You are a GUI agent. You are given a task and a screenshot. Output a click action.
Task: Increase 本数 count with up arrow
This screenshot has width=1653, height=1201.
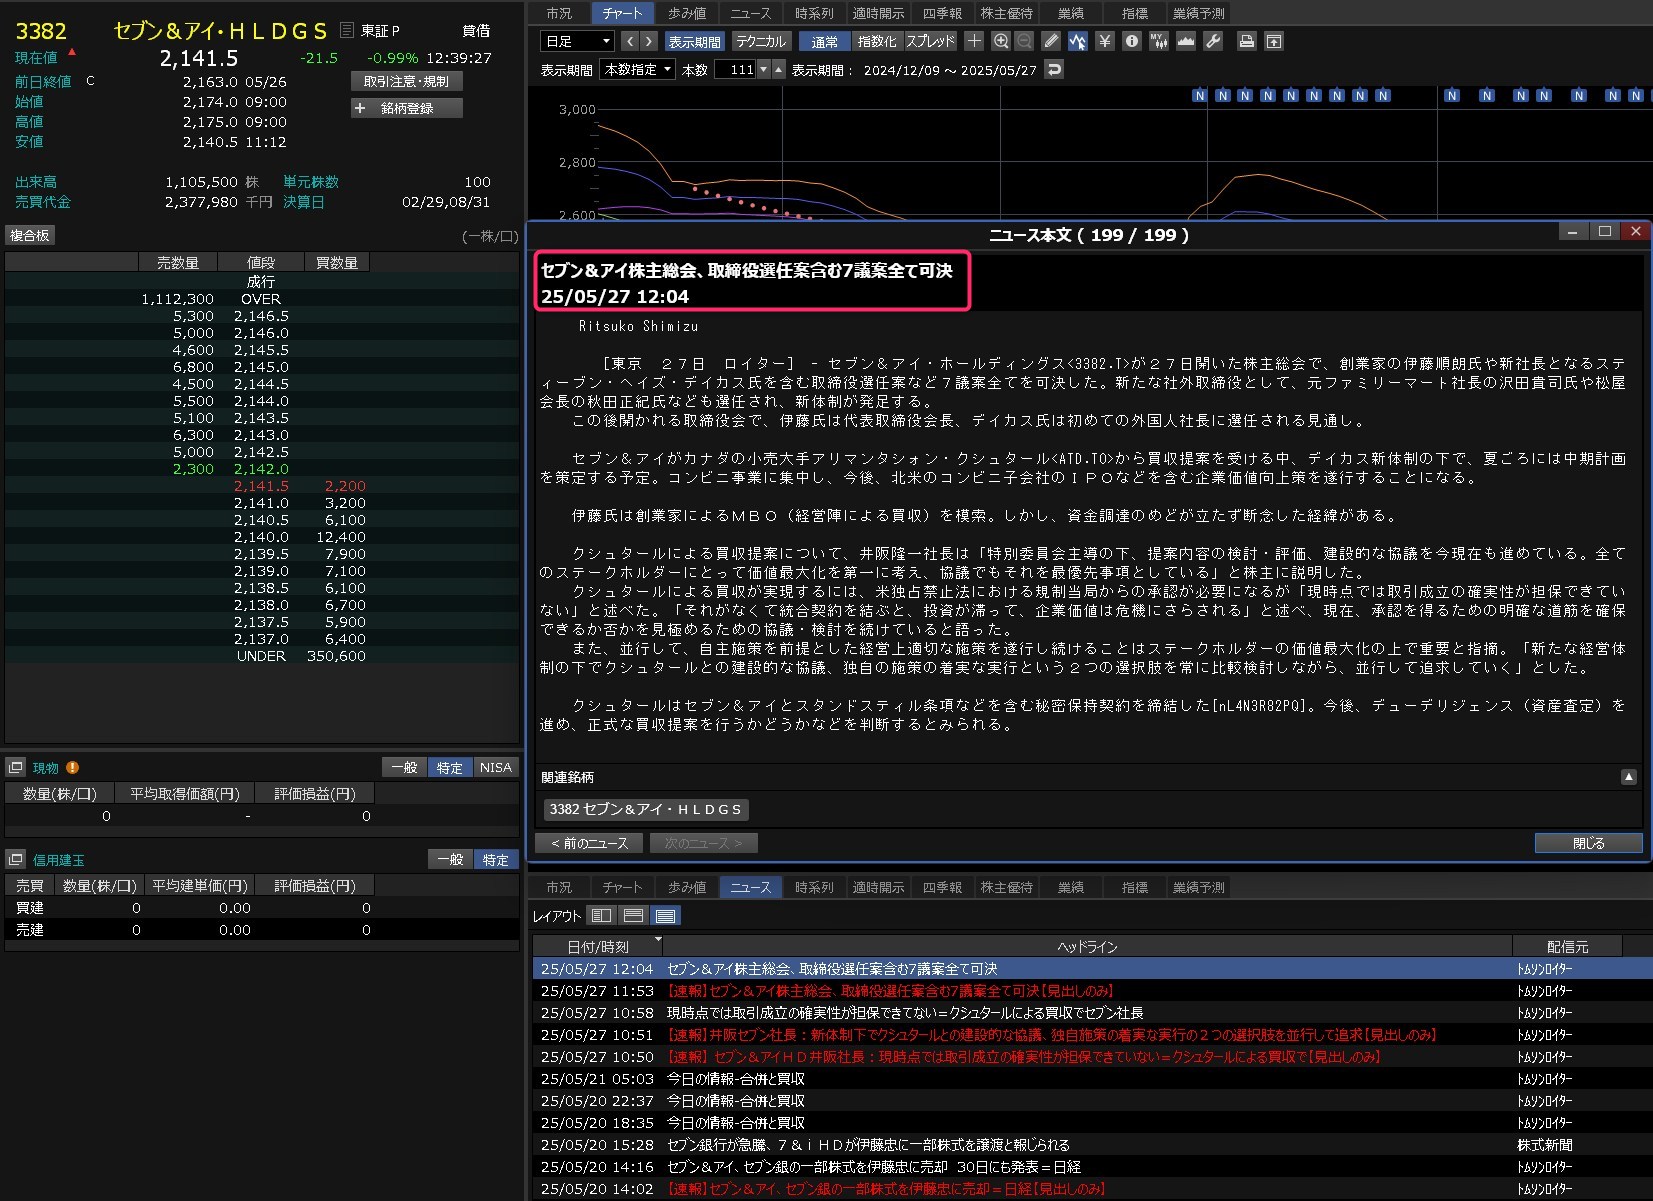click(779, 69)
